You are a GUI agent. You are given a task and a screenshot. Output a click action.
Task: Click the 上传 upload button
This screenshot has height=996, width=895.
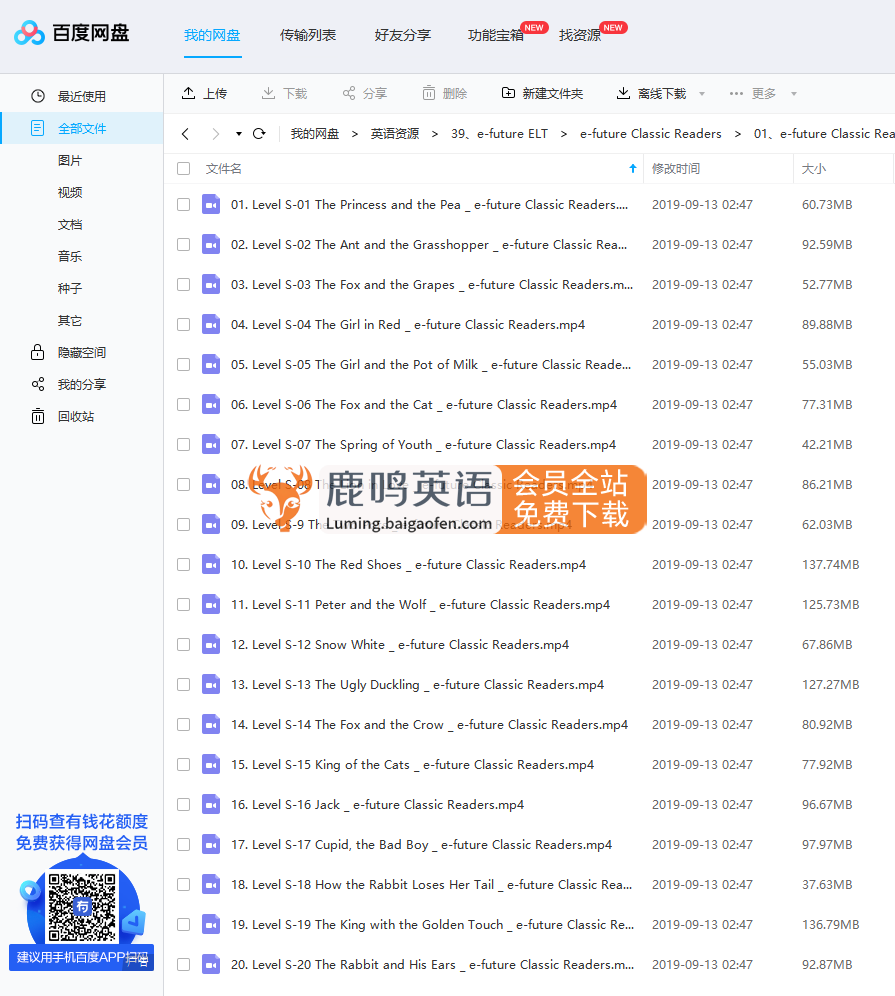(x=204, y=93)
